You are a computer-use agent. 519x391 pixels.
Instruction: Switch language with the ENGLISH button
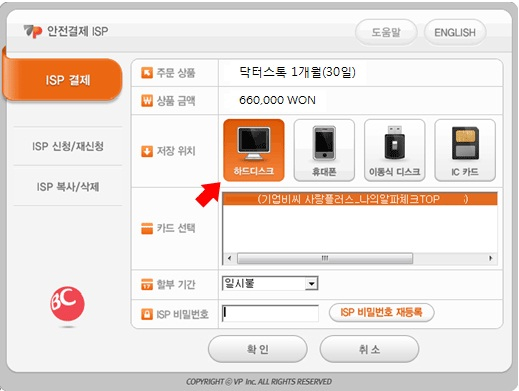[455, 32]
